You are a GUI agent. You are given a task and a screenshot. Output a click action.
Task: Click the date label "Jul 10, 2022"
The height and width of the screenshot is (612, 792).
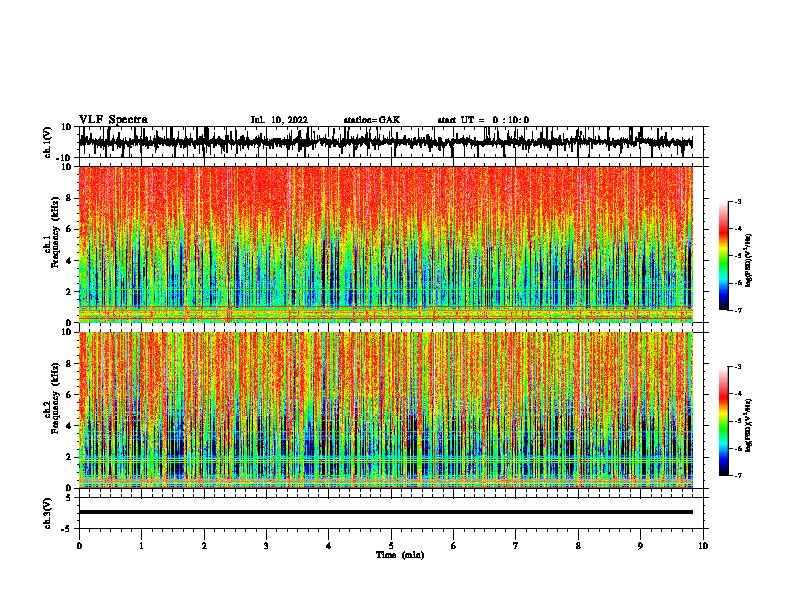[279, 120]
